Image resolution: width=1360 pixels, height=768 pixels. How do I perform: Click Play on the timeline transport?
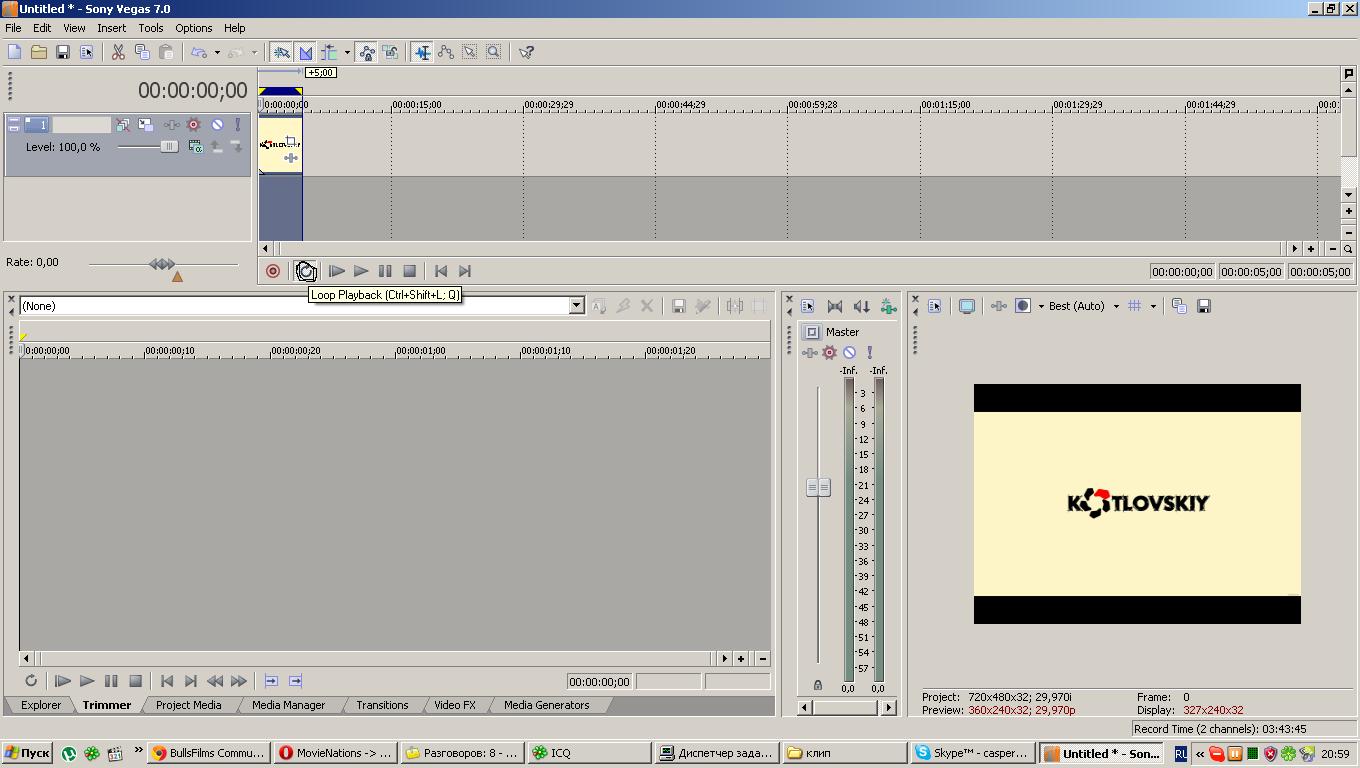click(361, 271)
